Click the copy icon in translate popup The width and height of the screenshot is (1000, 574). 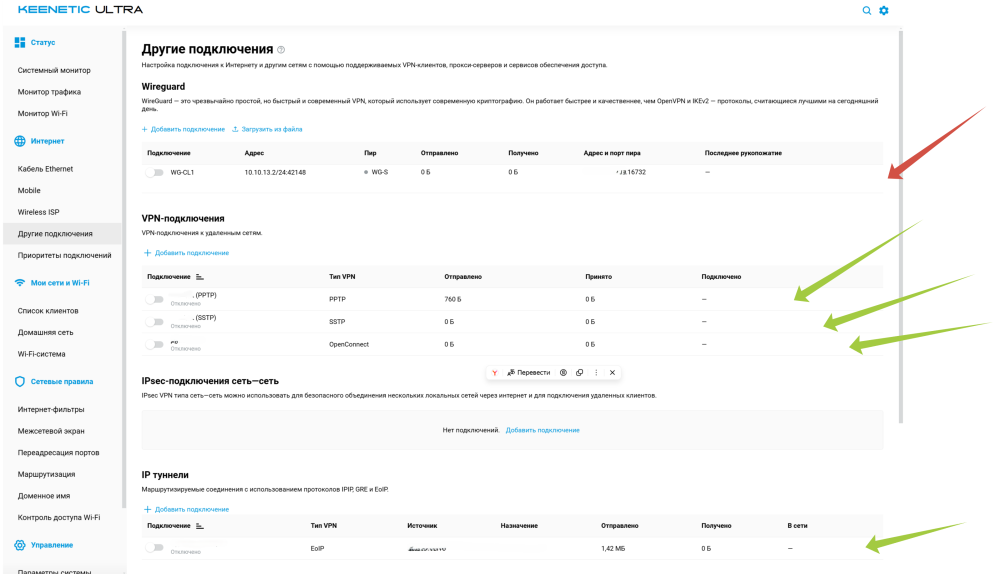tap(579, 372)
